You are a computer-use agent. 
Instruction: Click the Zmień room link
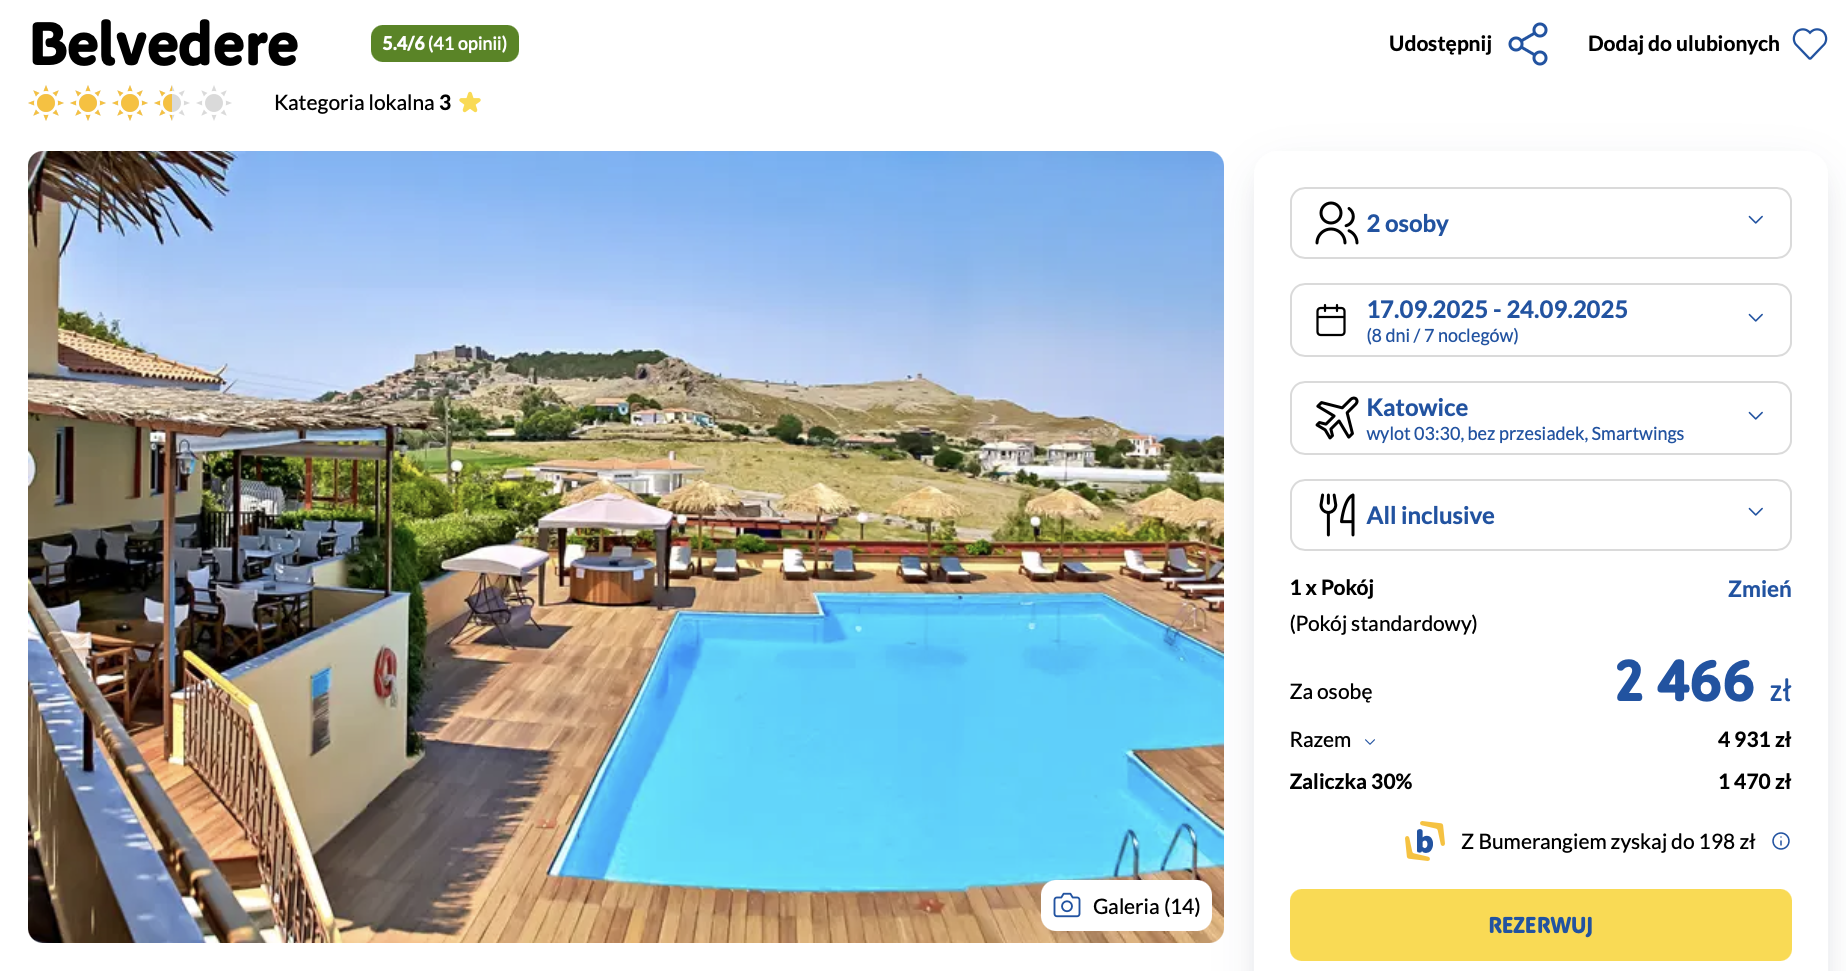click(1758, 589)
